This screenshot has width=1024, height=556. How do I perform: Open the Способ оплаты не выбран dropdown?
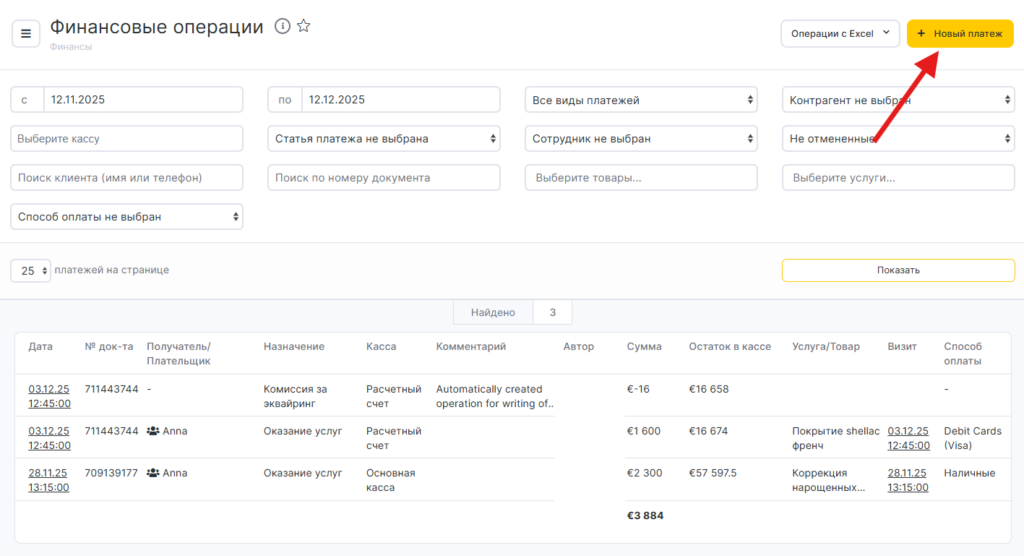tap(127, 216)
